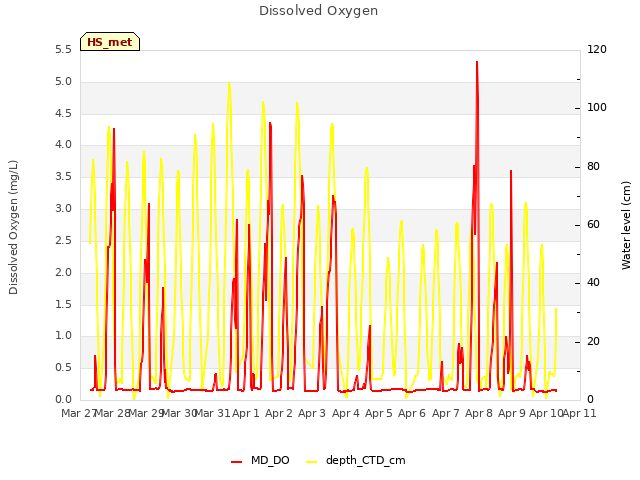Click the 2.5 left axis value
640x480 pixels.
63,240
